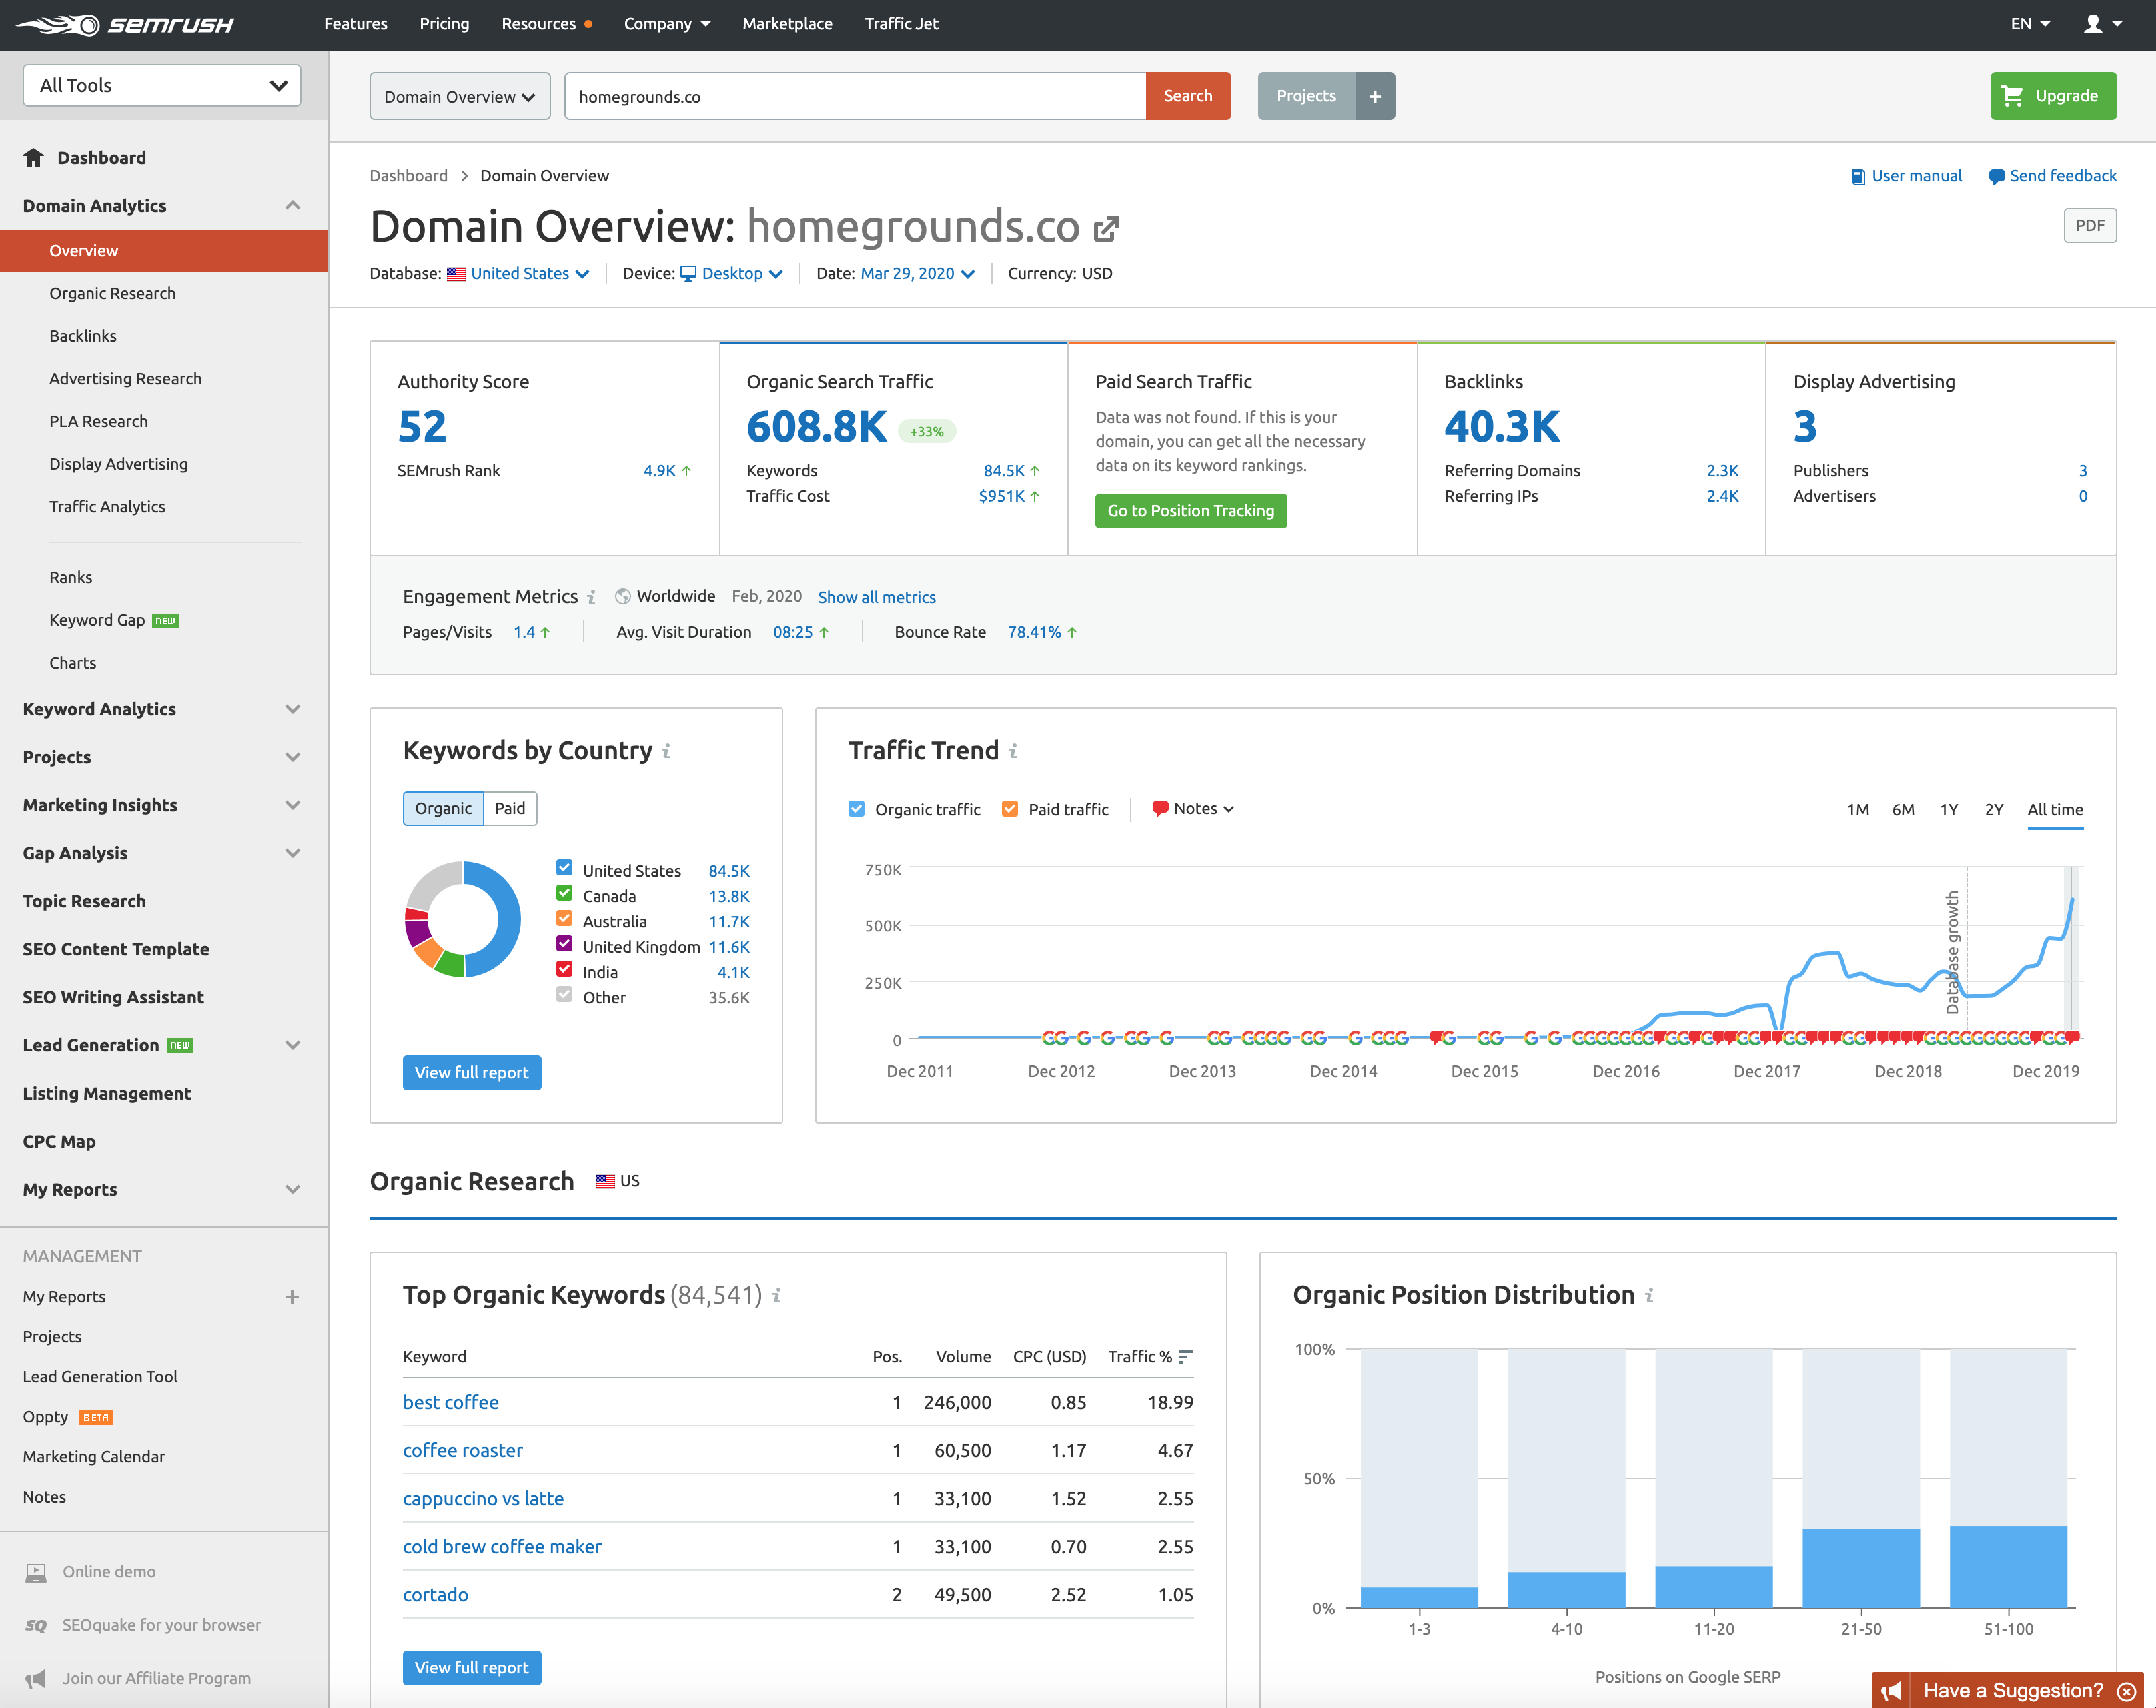
Task: Click the plus icon beside My Reports in Management
Action: (292, 1297)
